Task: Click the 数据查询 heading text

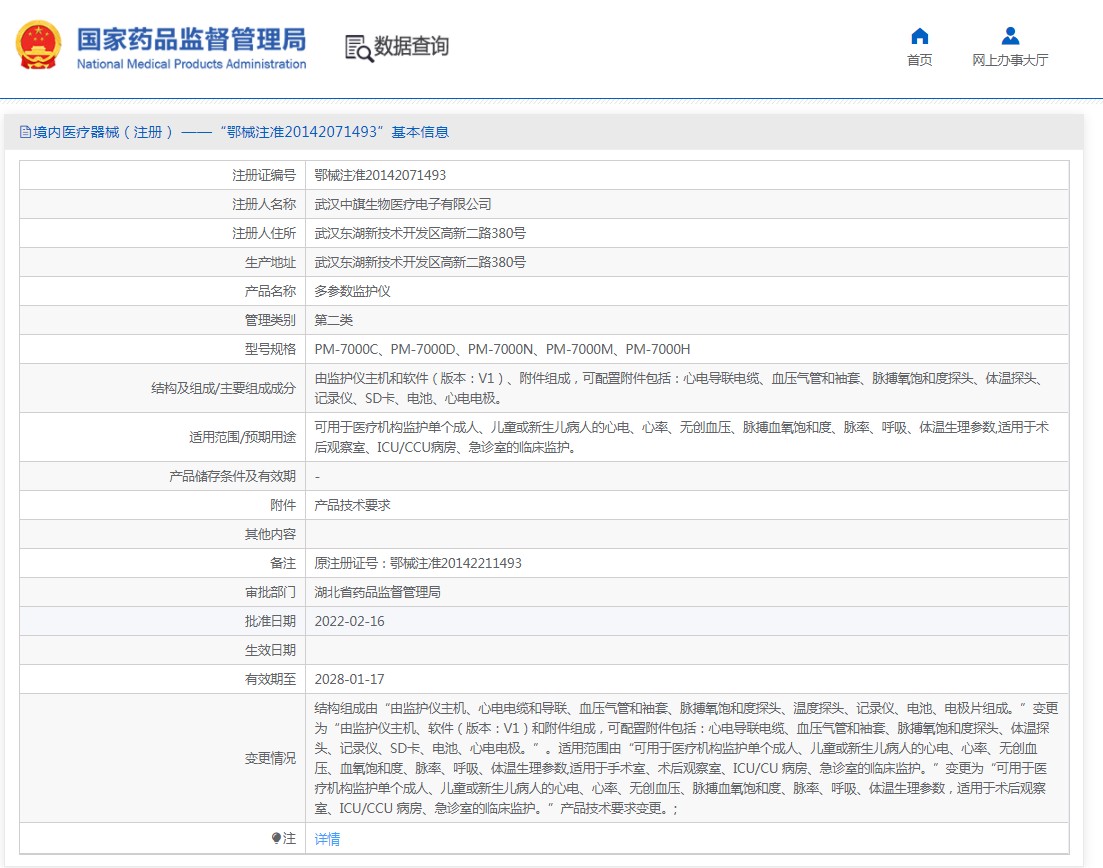Action: pyautogui.click(x=412, y=46)
